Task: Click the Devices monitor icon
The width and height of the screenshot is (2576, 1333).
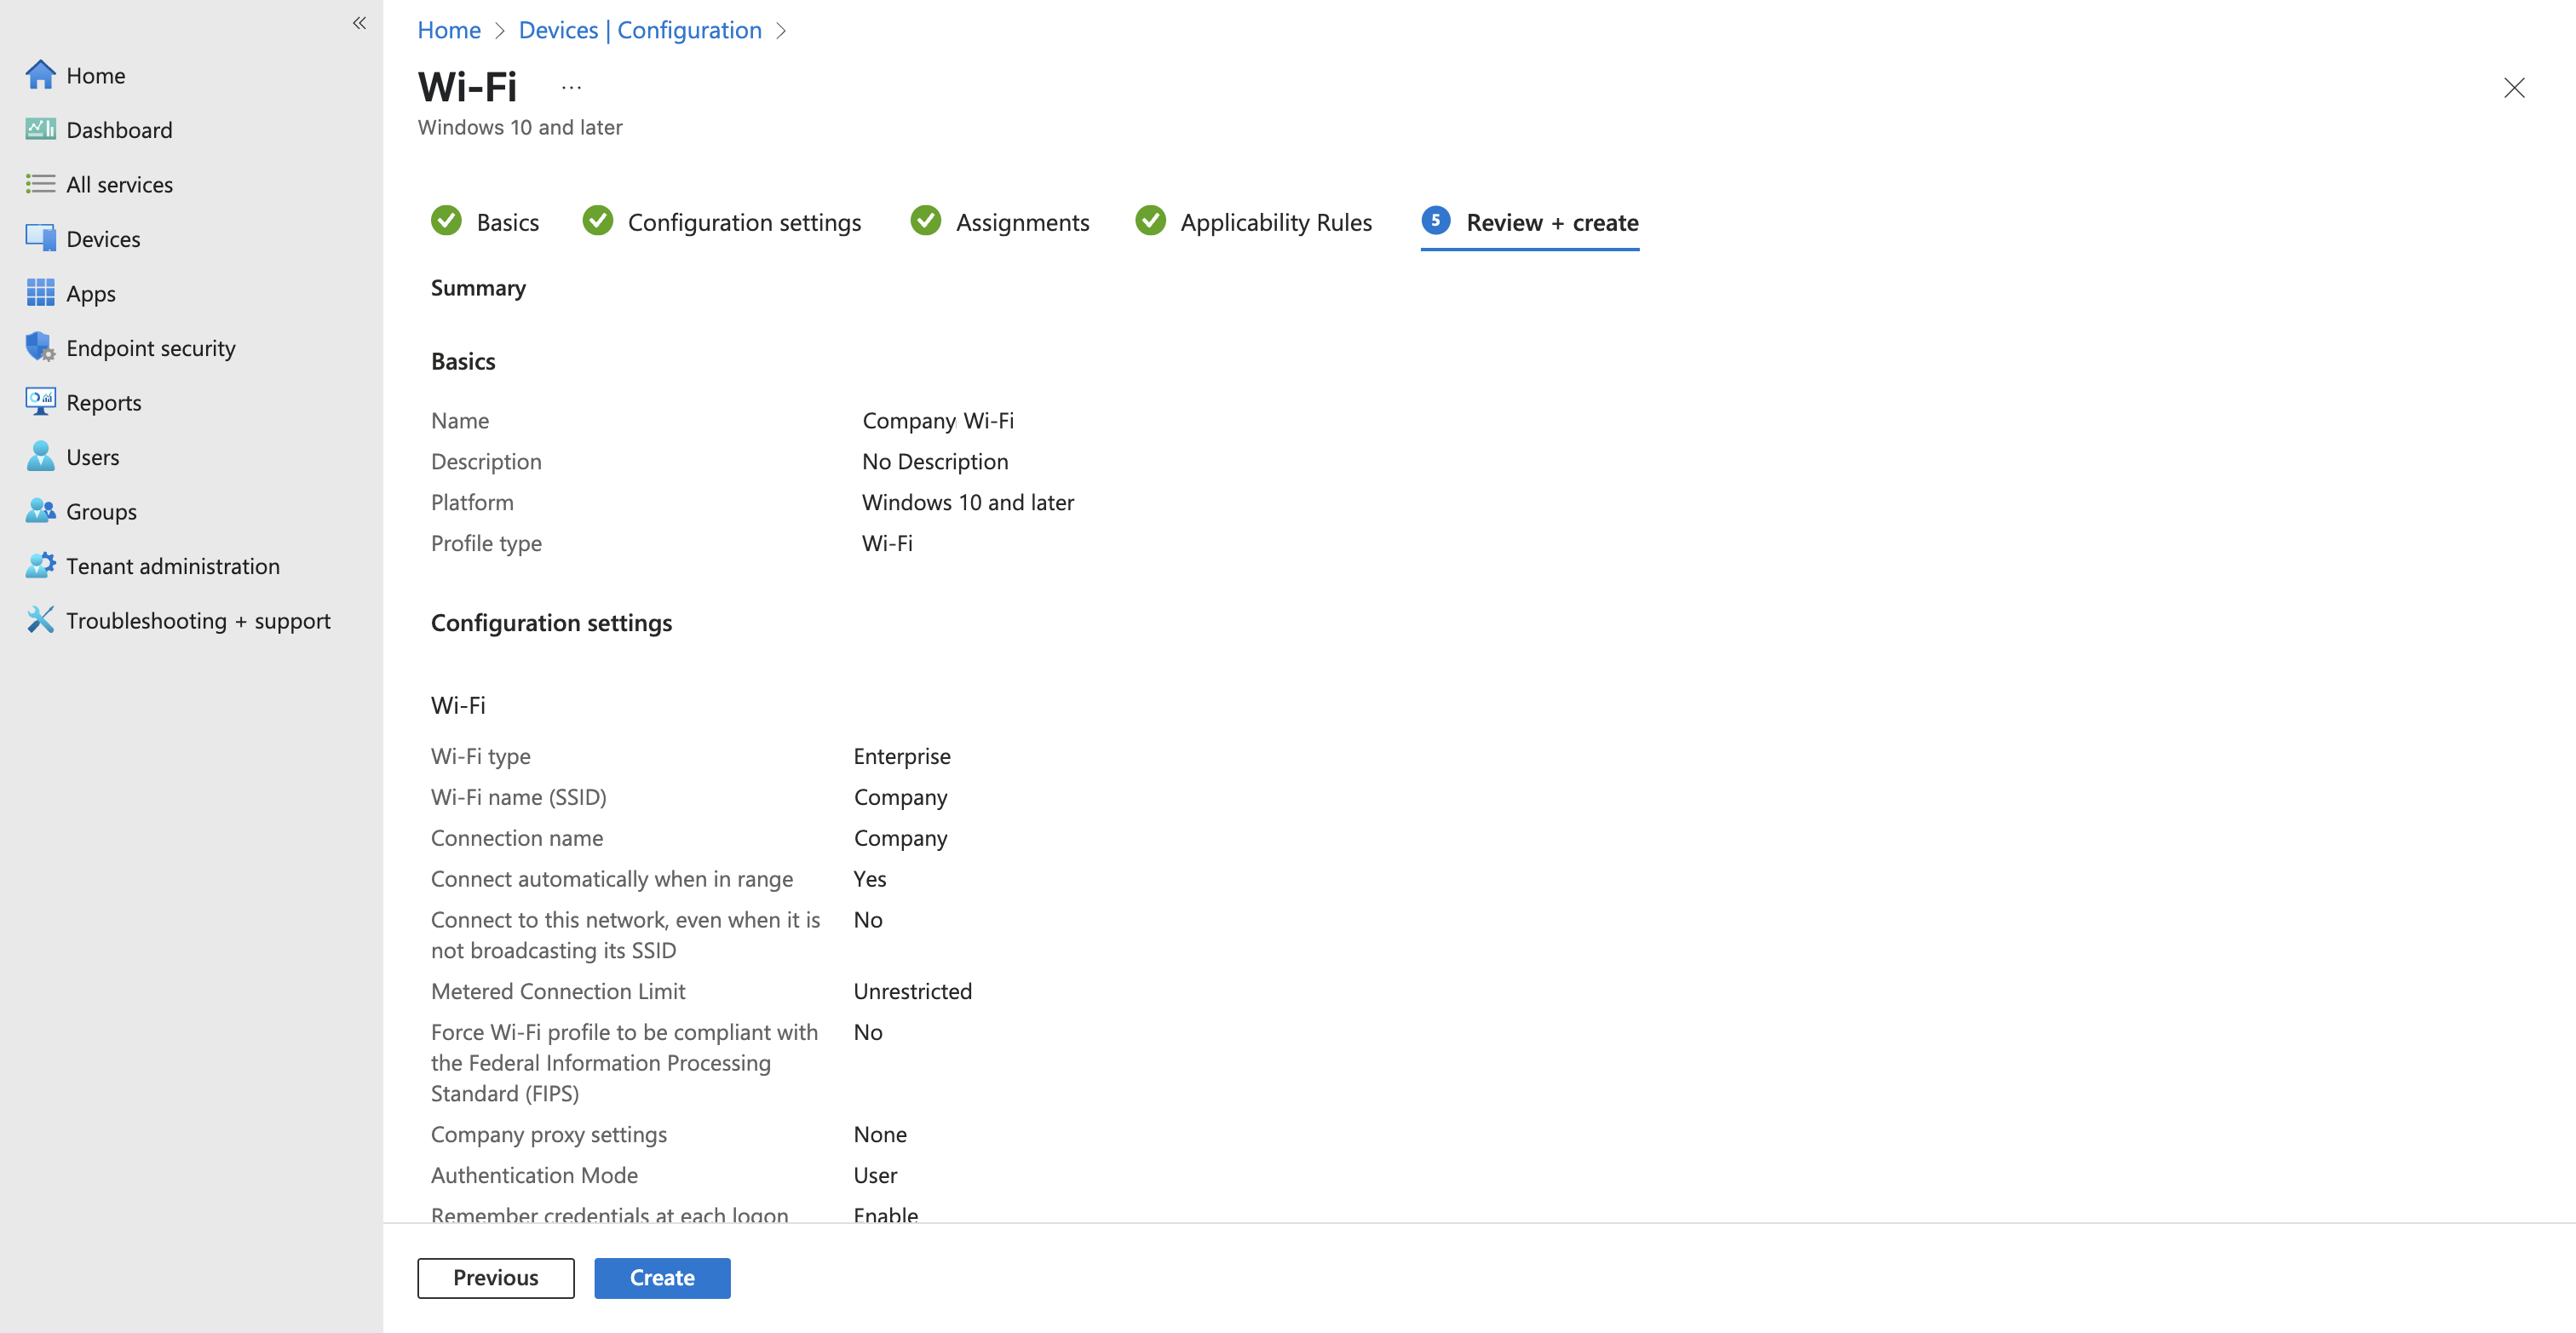Action: (x=40, y=238)
